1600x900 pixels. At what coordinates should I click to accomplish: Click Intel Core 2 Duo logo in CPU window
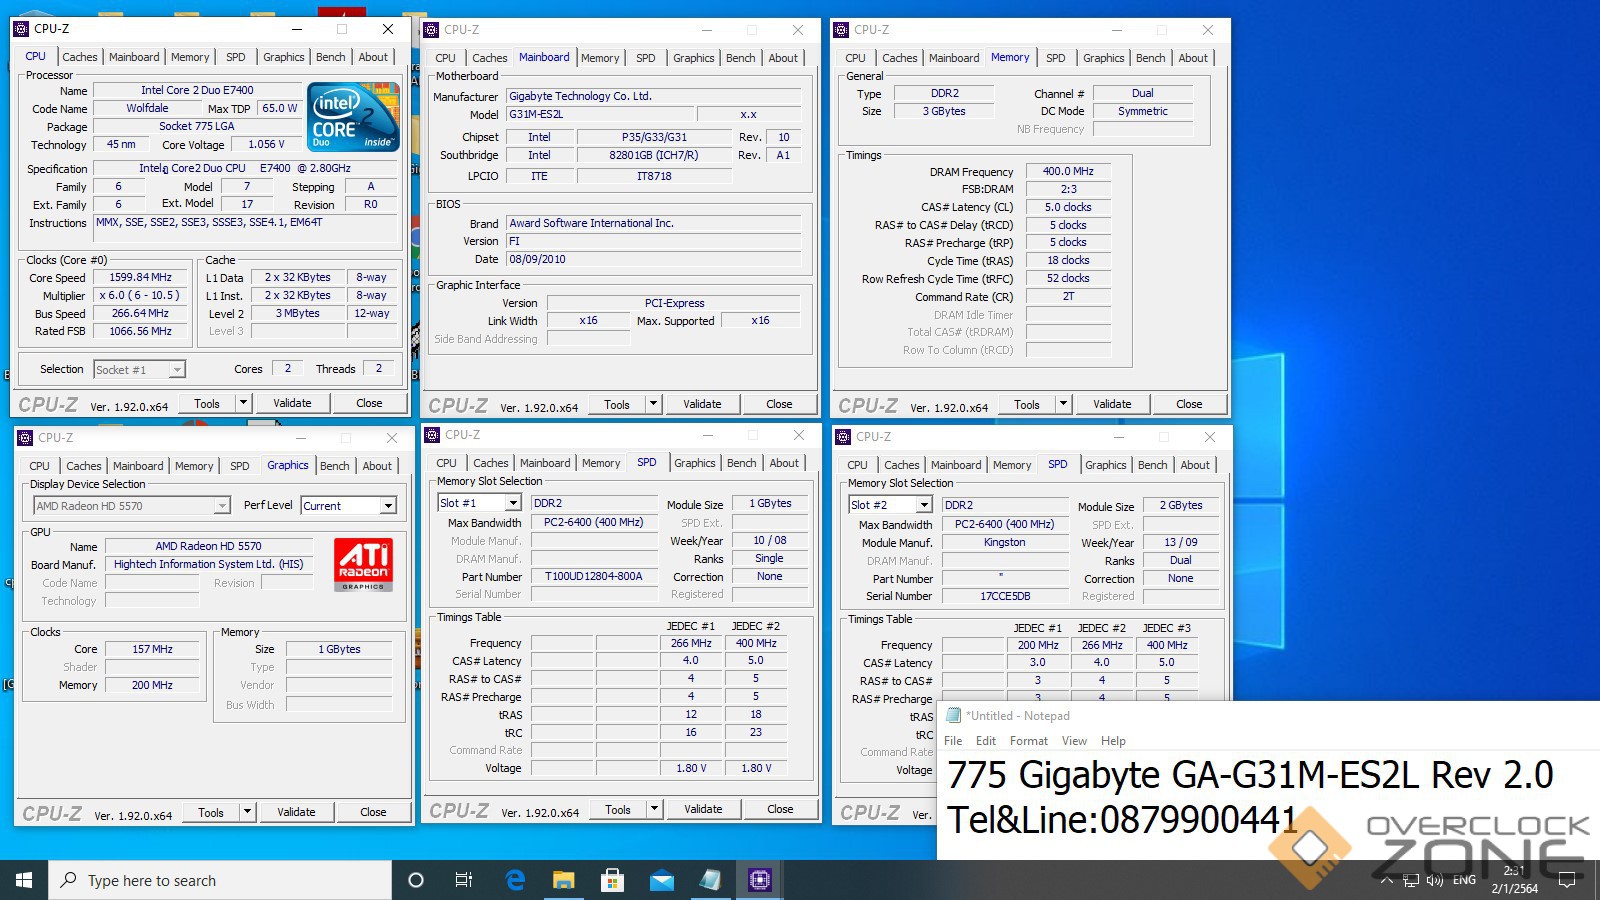(x=355, y=117)
